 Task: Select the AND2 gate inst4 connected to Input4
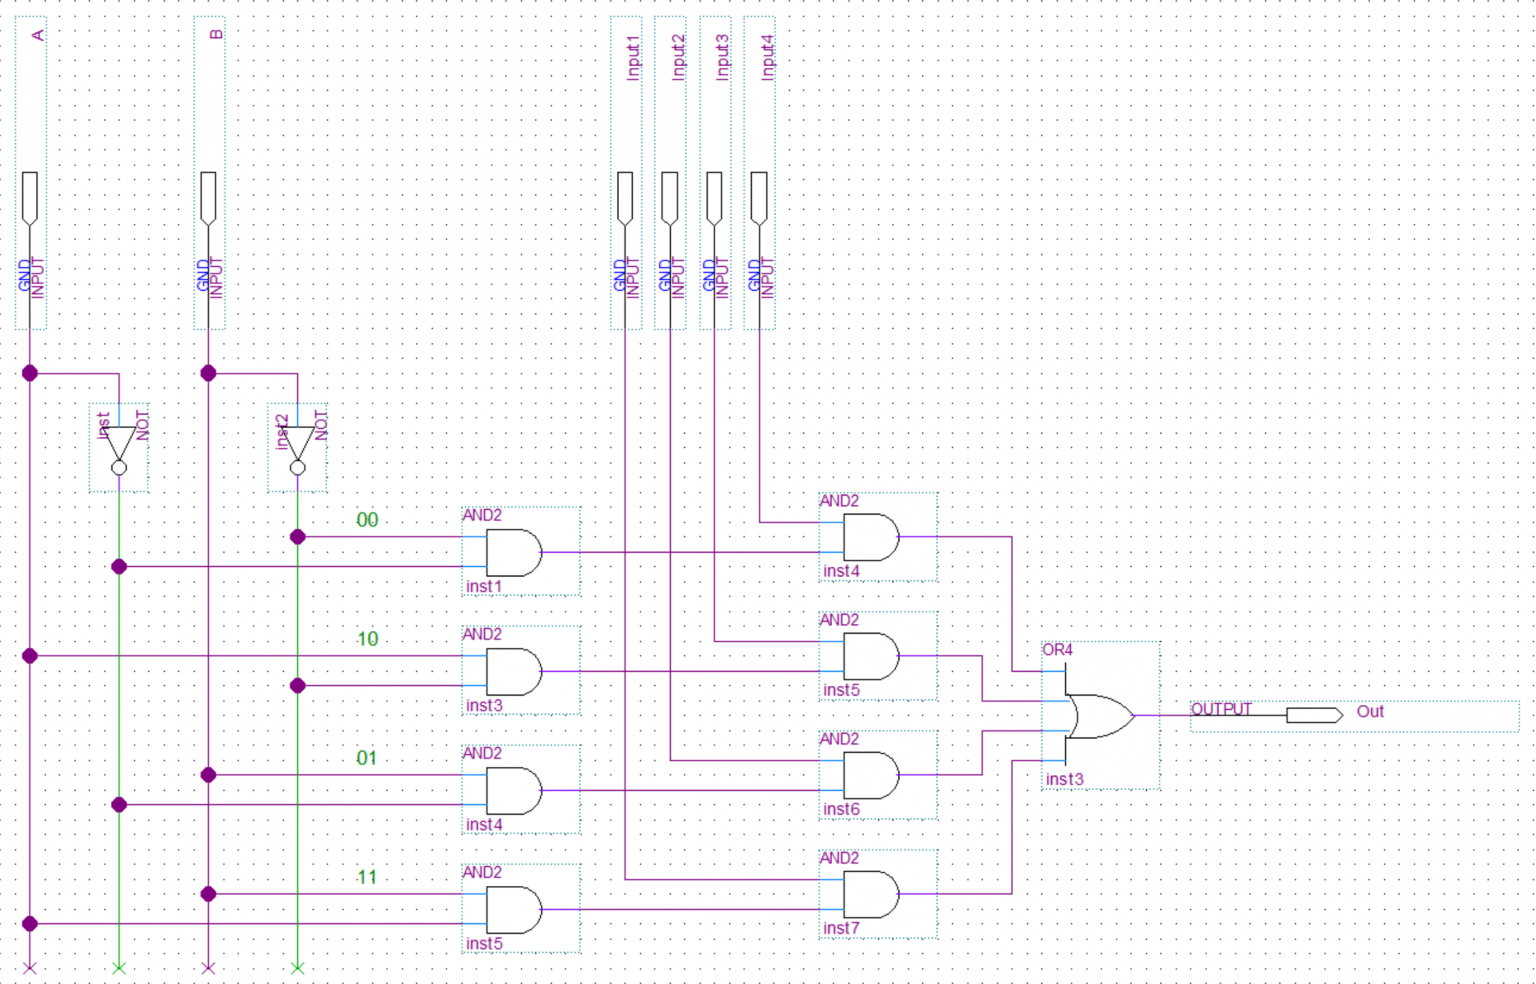[870, 537]
